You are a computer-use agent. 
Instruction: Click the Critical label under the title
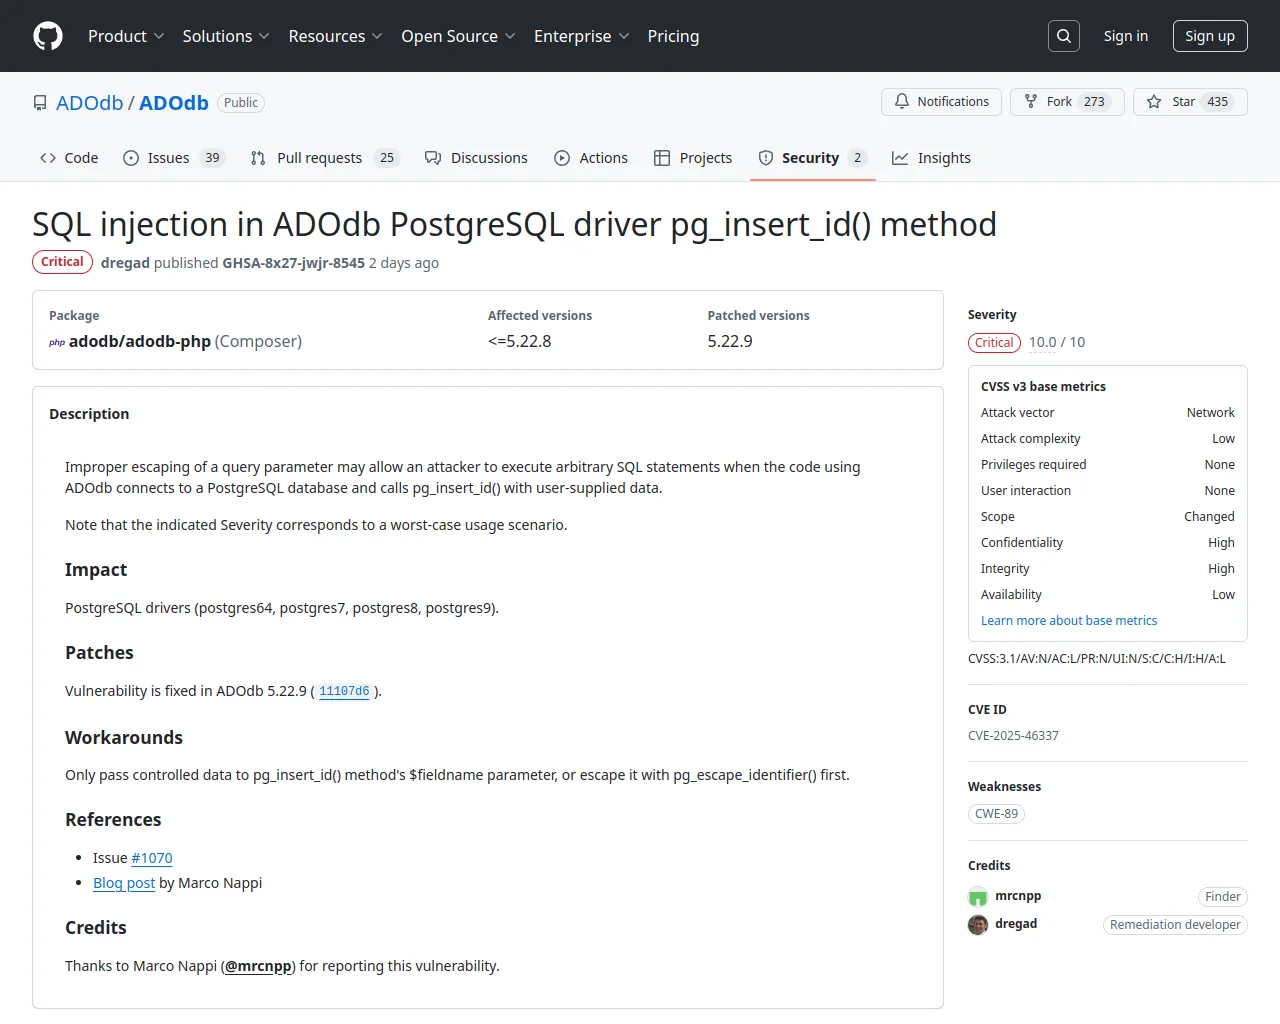pyautogui.click(x=62, y=262)
